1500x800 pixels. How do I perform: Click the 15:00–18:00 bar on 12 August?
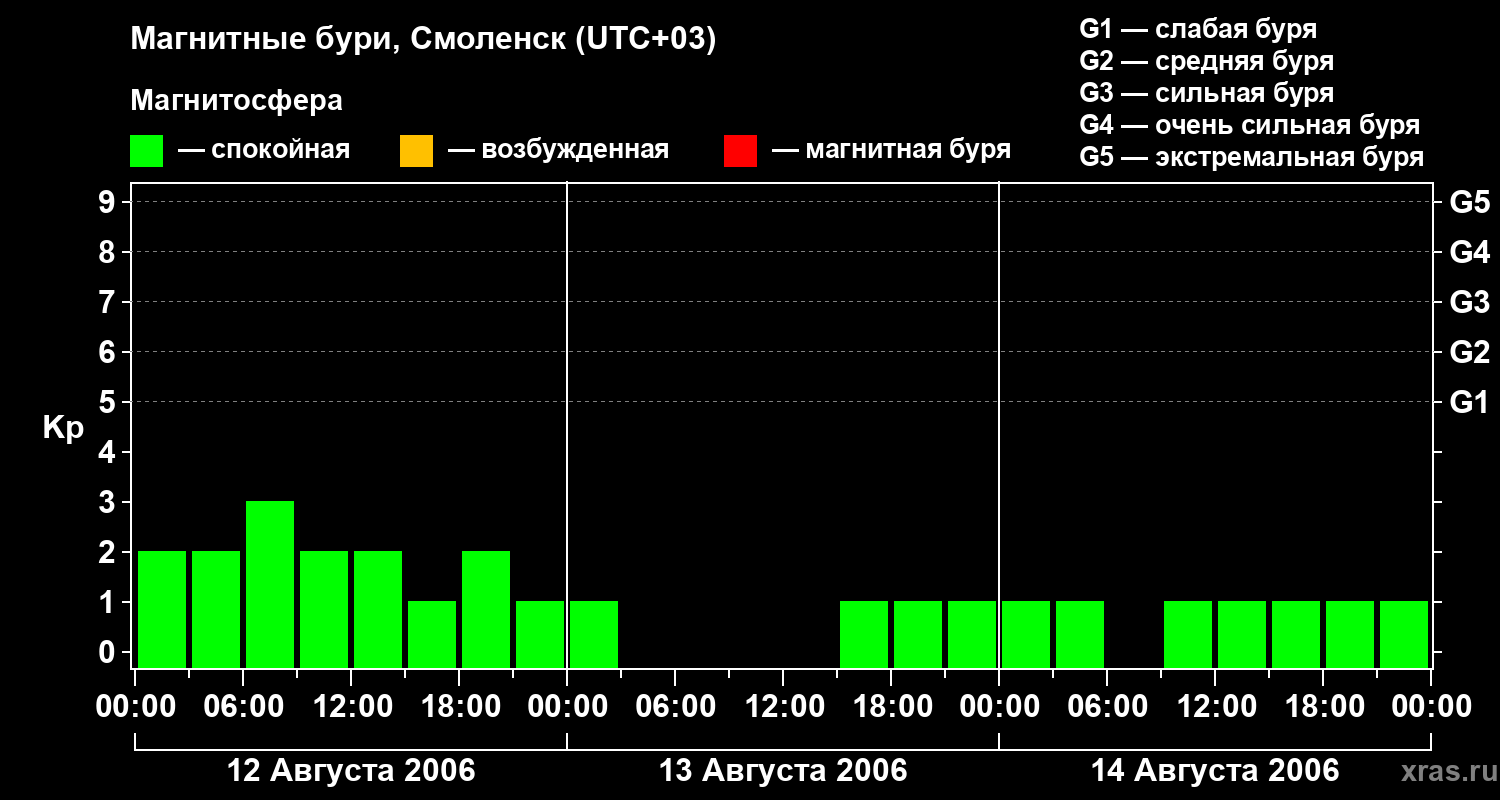pos(432,634)
